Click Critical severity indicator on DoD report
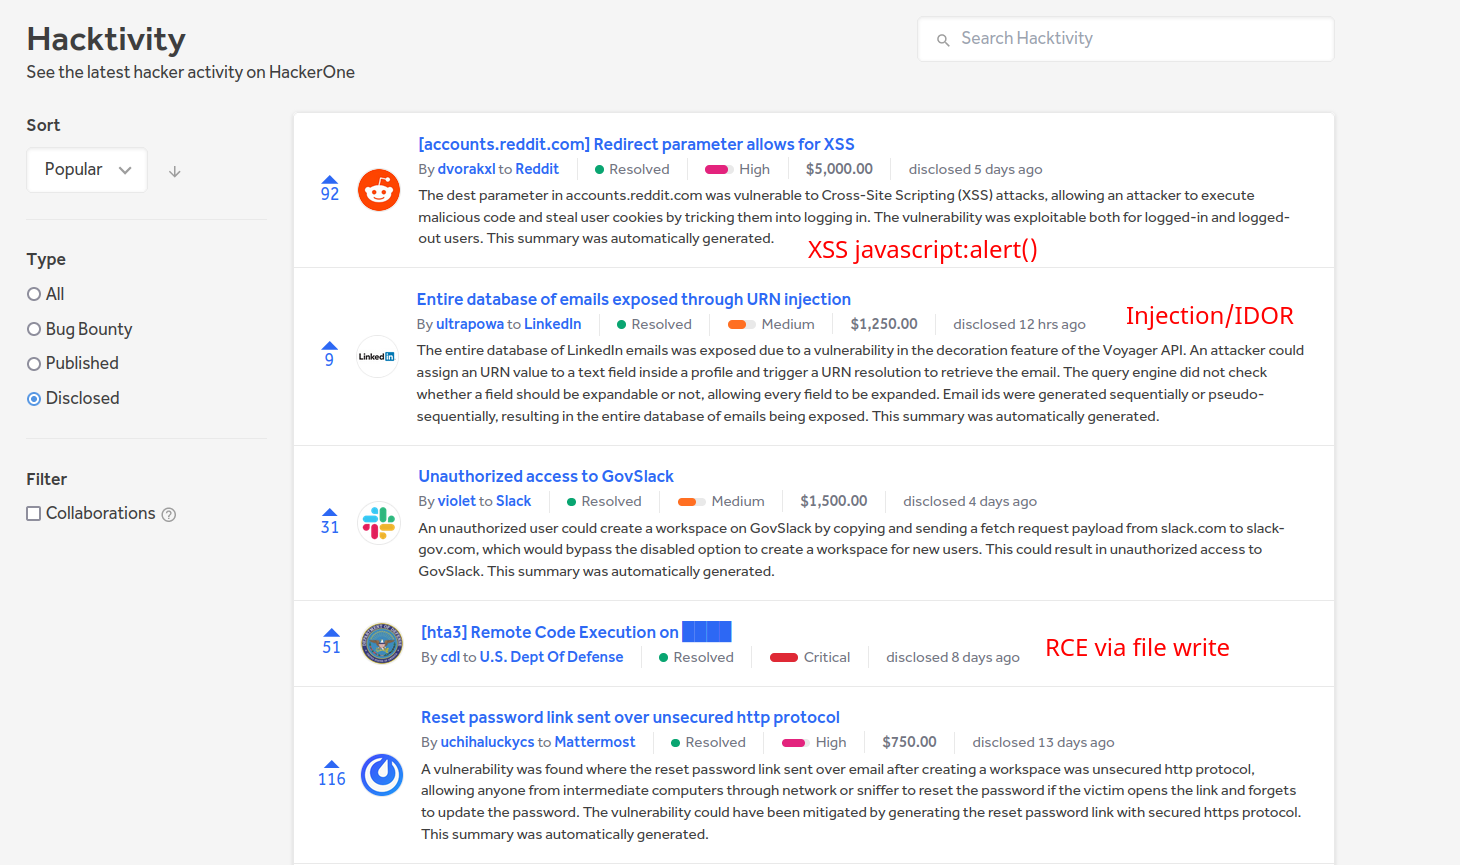1460x865 pixels. (x=810, y=658)
